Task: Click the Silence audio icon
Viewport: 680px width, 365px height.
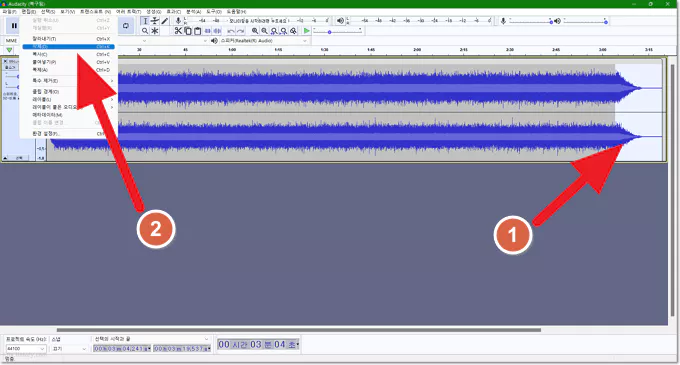Action: (x=217, y=31)
